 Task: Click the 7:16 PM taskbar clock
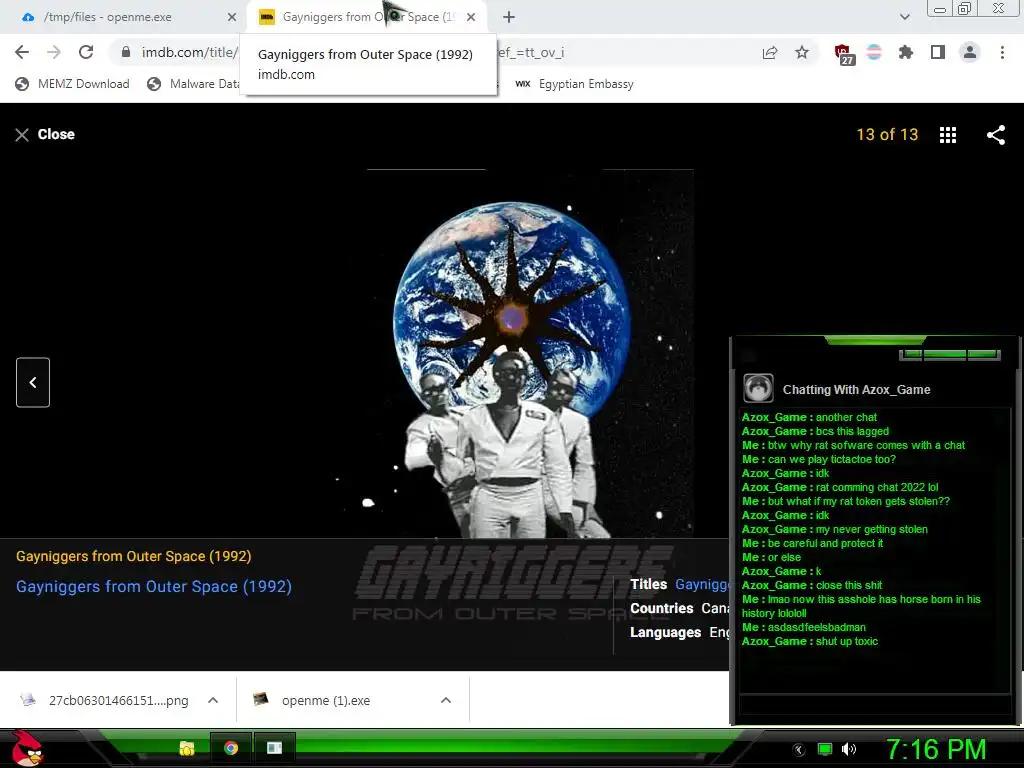click(x=935, y=750)
